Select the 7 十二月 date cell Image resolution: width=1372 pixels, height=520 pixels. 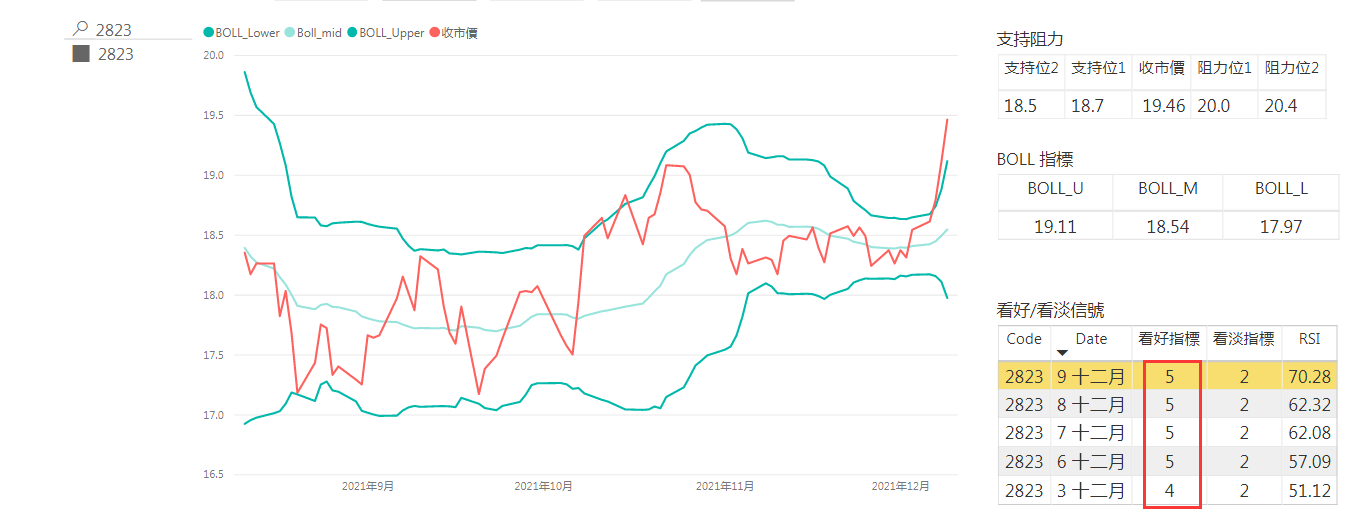pos(1091,433)
